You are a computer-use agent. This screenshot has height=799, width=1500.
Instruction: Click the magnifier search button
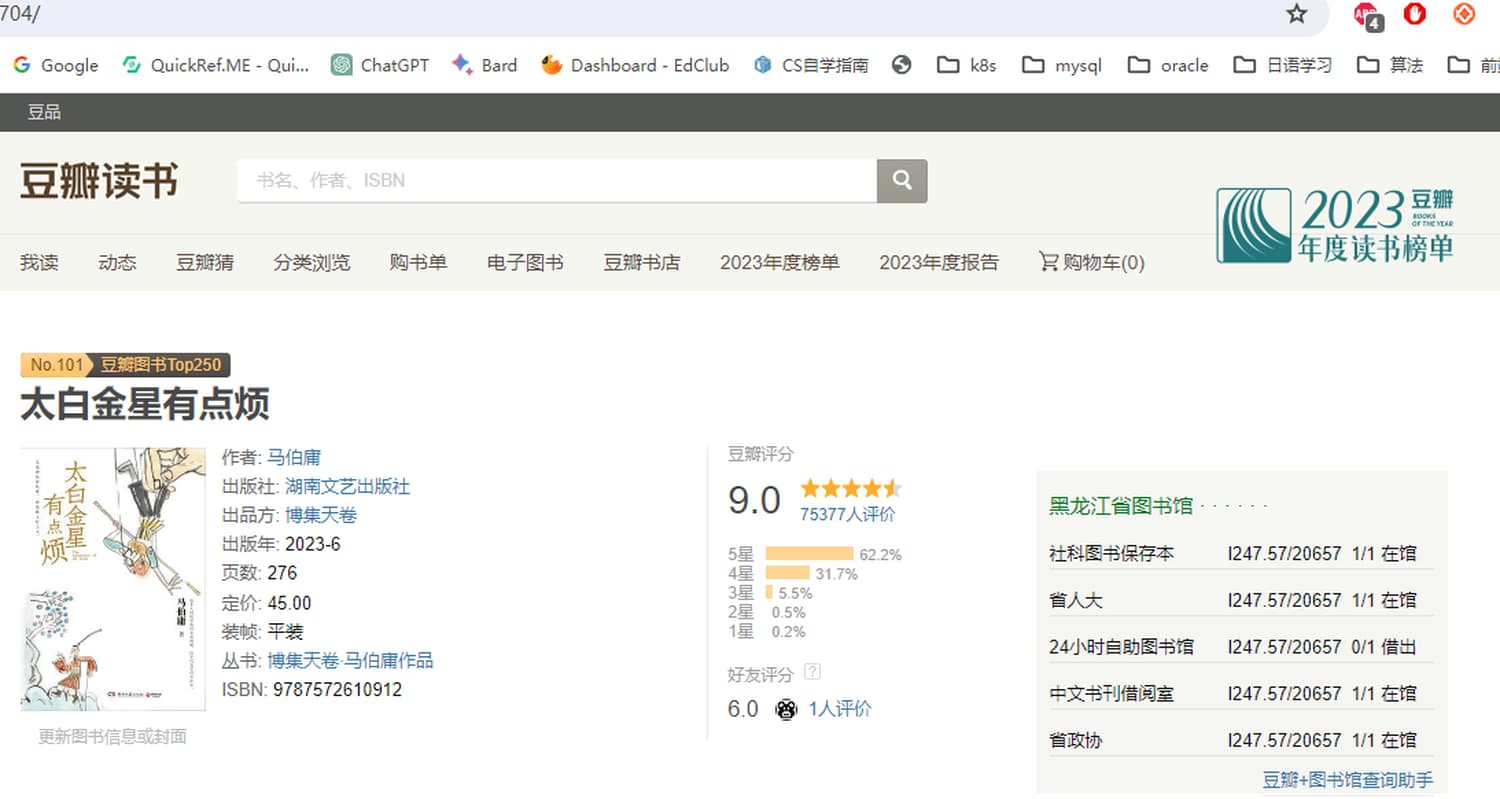tap(902, 181)
